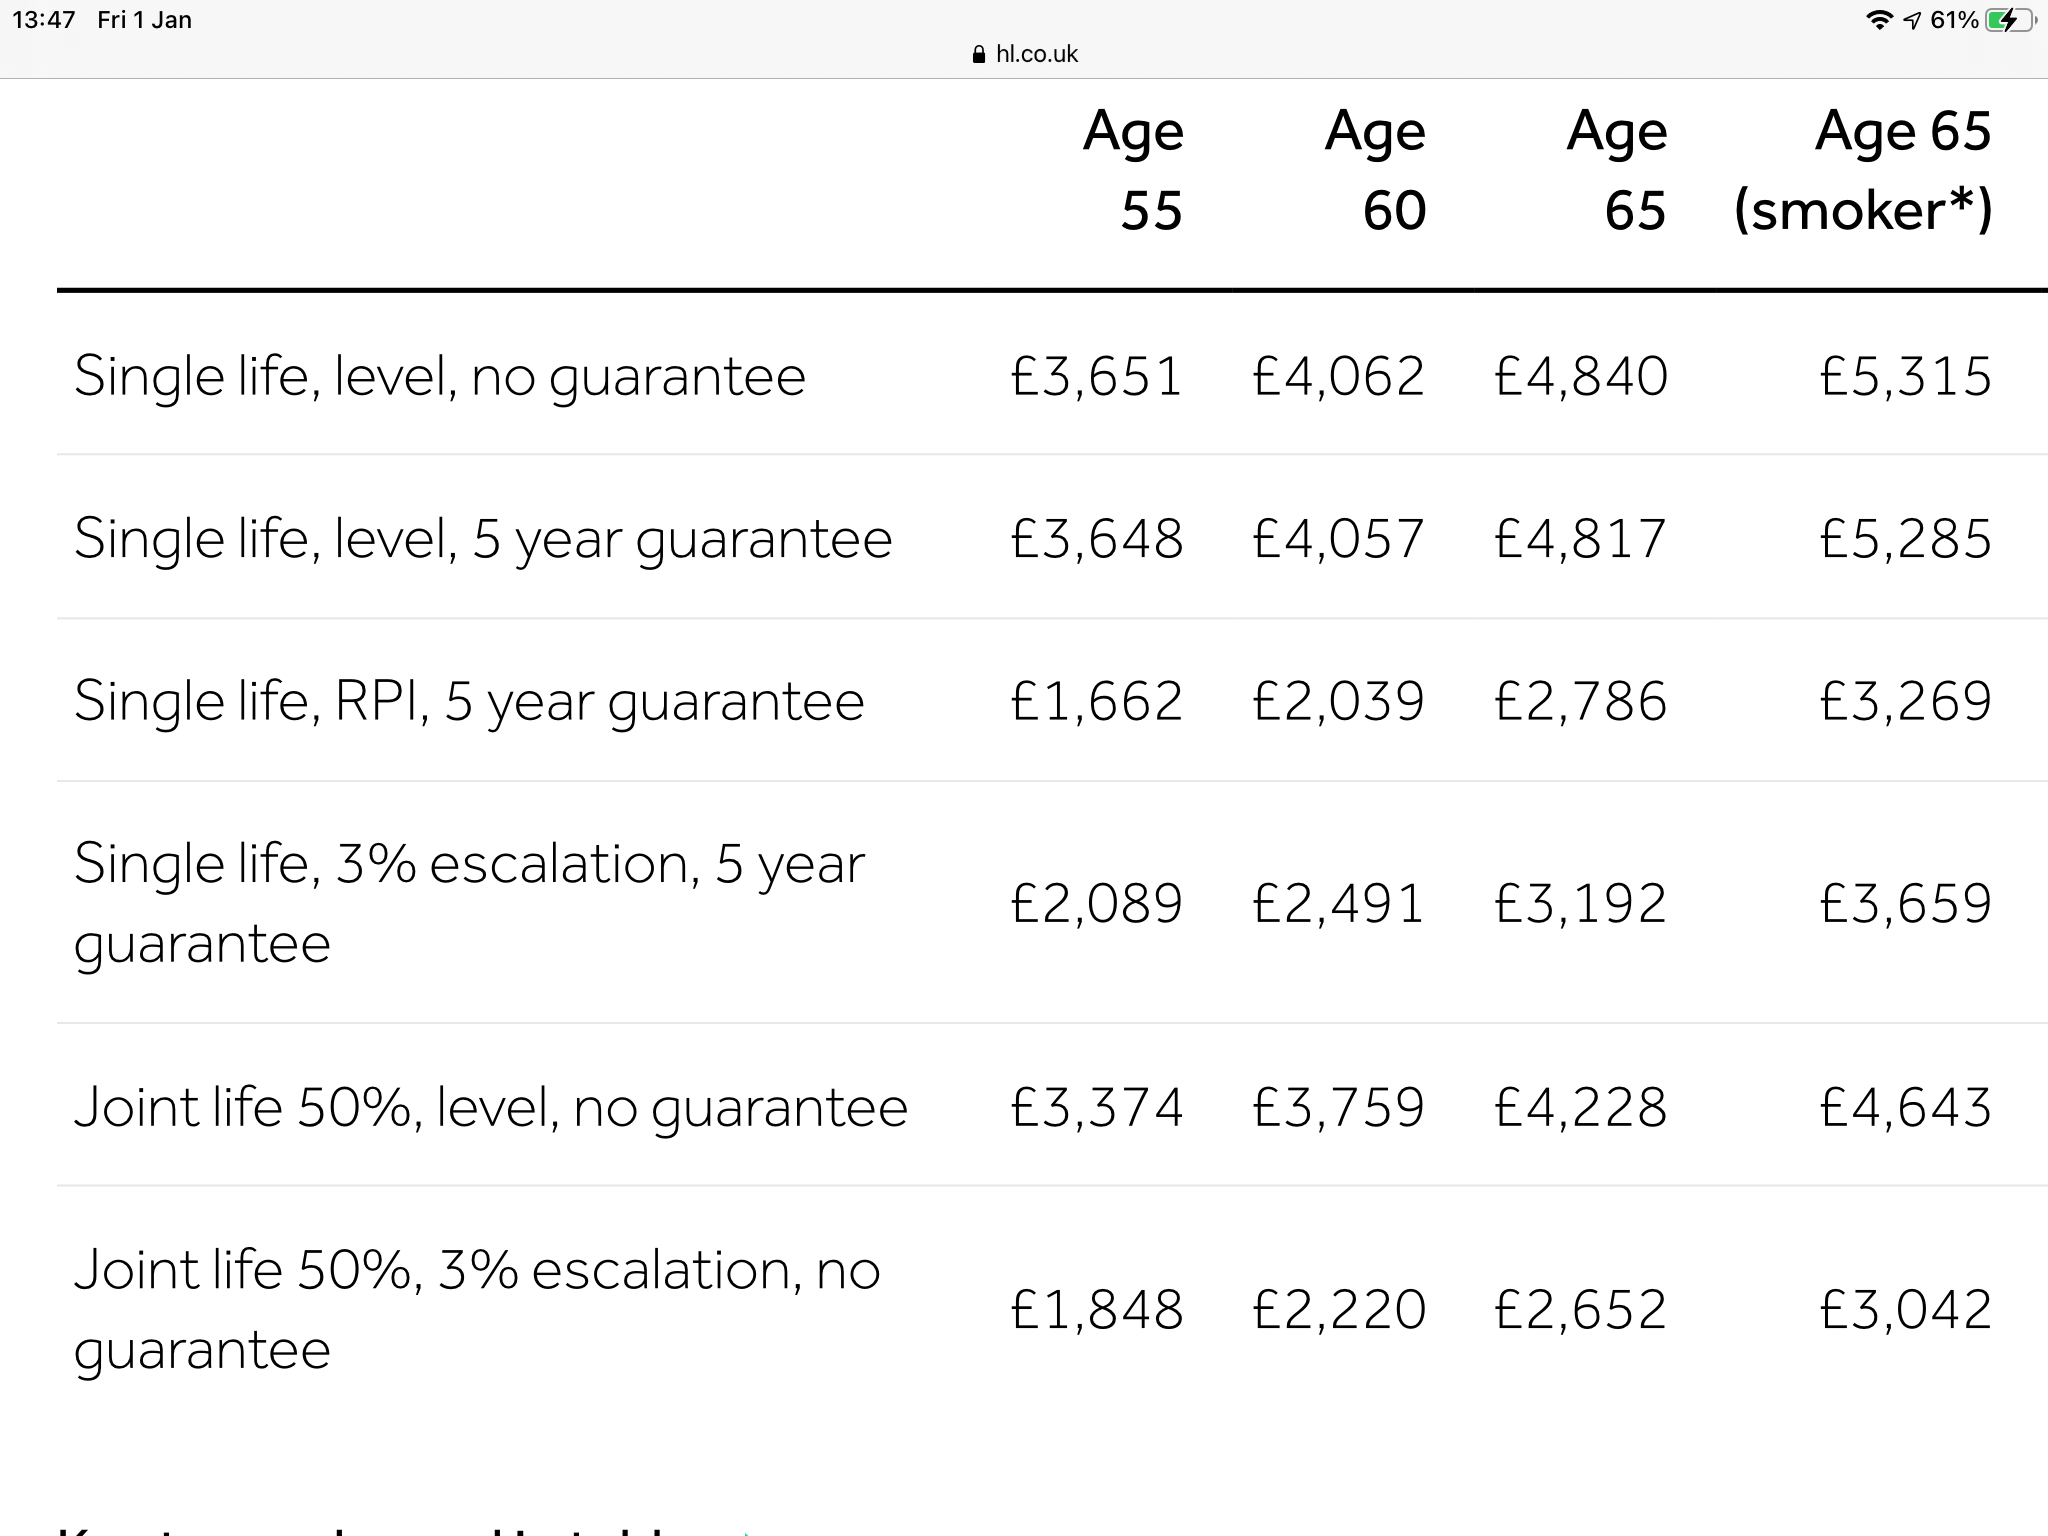This screenshot has width=2048, height=1536.
Task: Tap the £2,786 value in RPI row
Action: tap(1580, 701)
